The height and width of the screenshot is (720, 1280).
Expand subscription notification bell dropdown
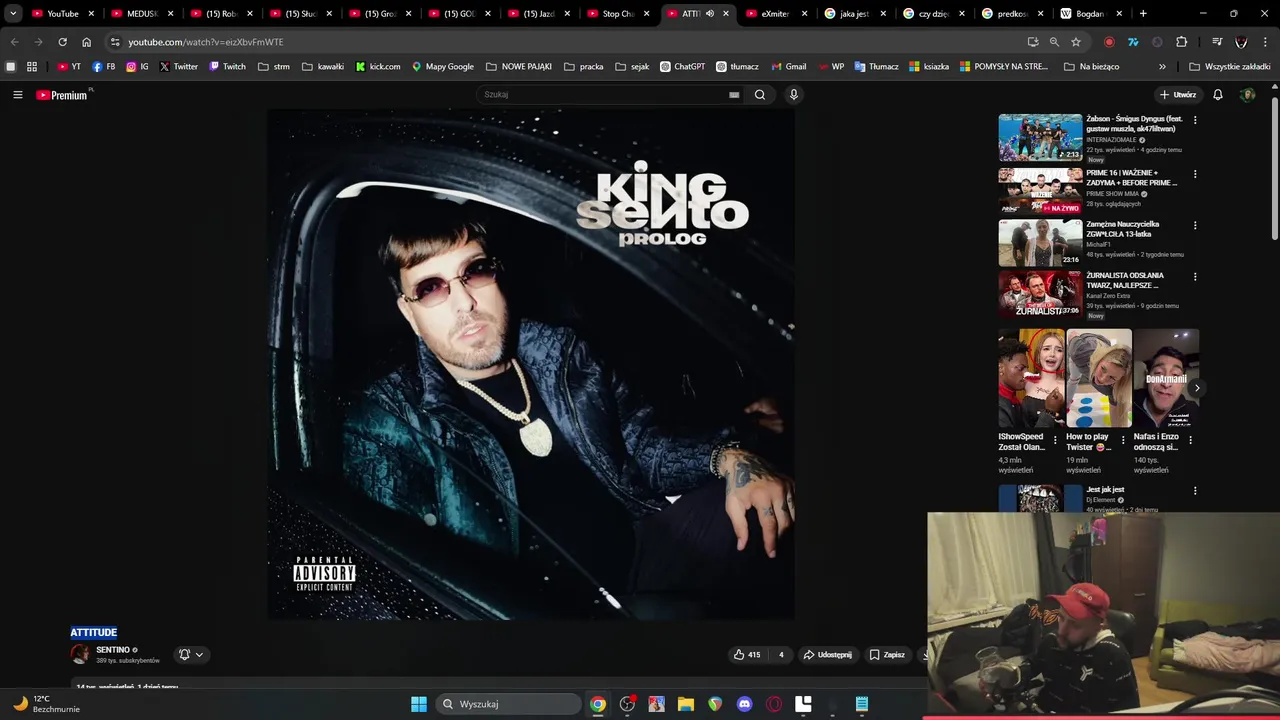(x=191, y=655)
